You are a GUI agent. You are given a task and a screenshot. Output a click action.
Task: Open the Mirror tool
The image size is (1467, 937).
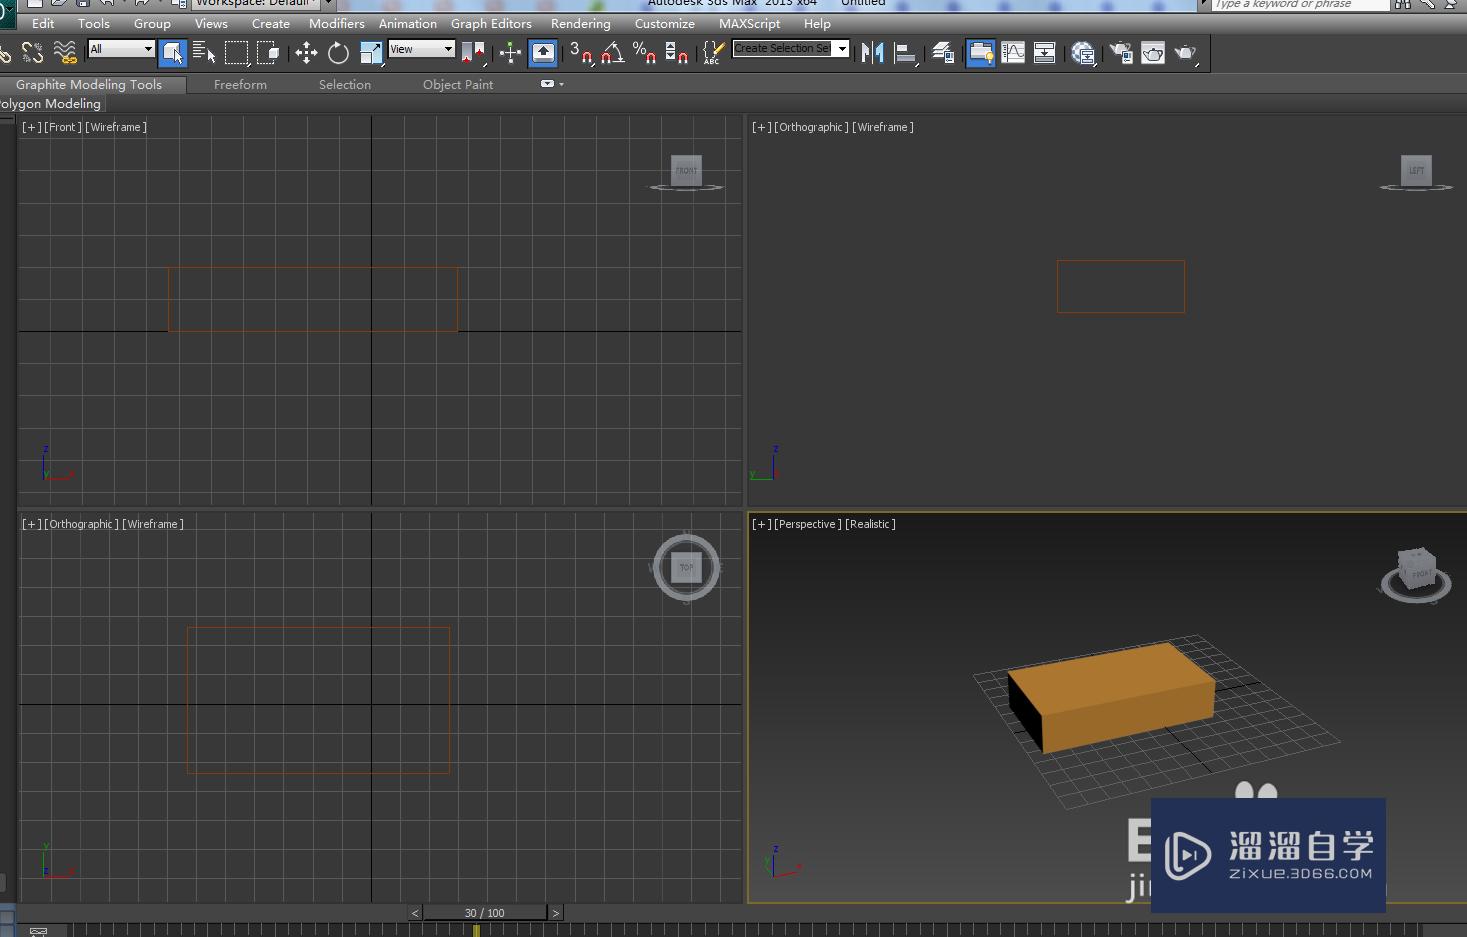click(872, 53)
